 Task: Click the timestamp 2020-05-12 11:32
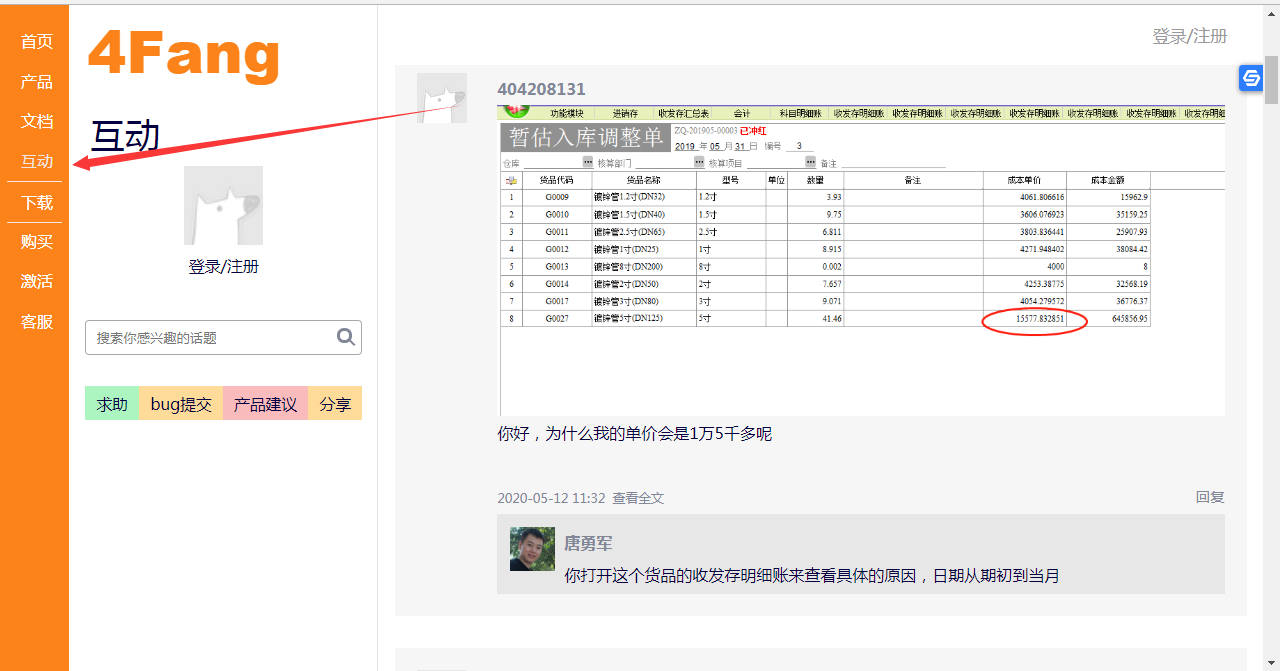tap(551, 498)
